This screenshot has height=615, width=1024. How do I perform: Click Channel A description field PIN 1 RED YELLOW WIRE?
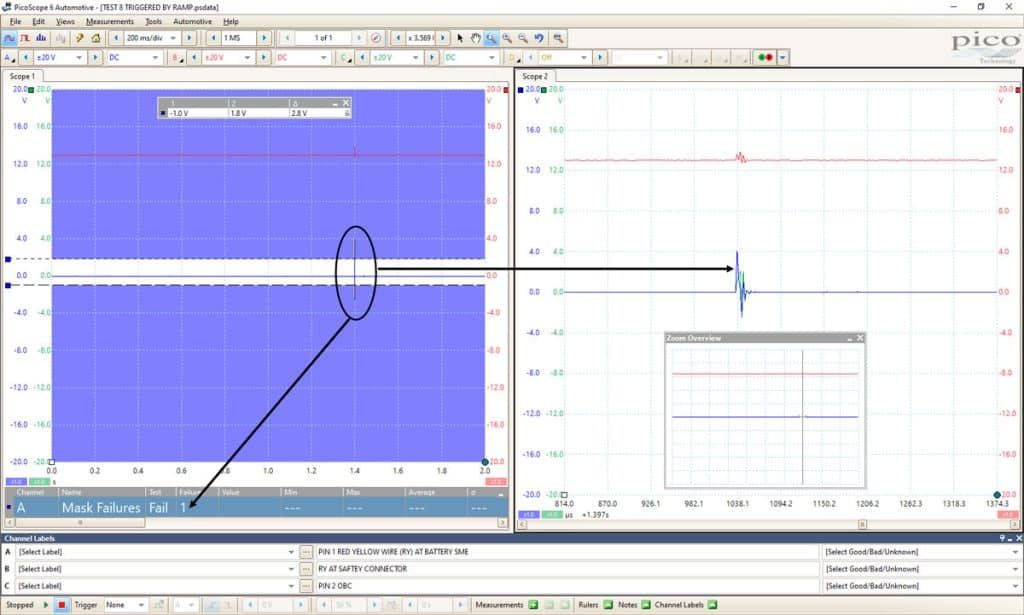567,552
